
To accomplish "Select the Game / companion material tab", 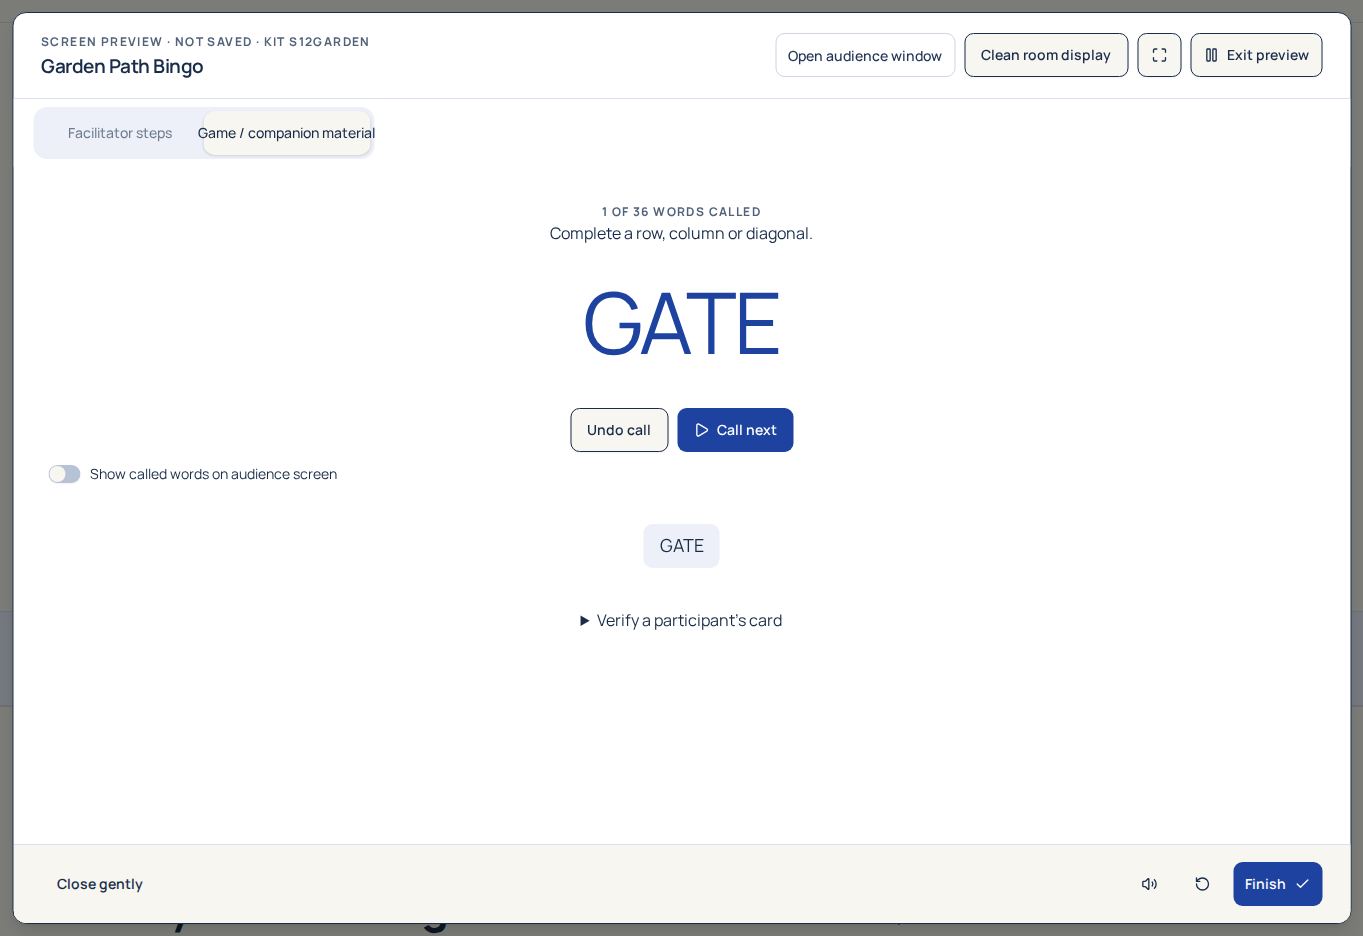I will coord(287,133).
